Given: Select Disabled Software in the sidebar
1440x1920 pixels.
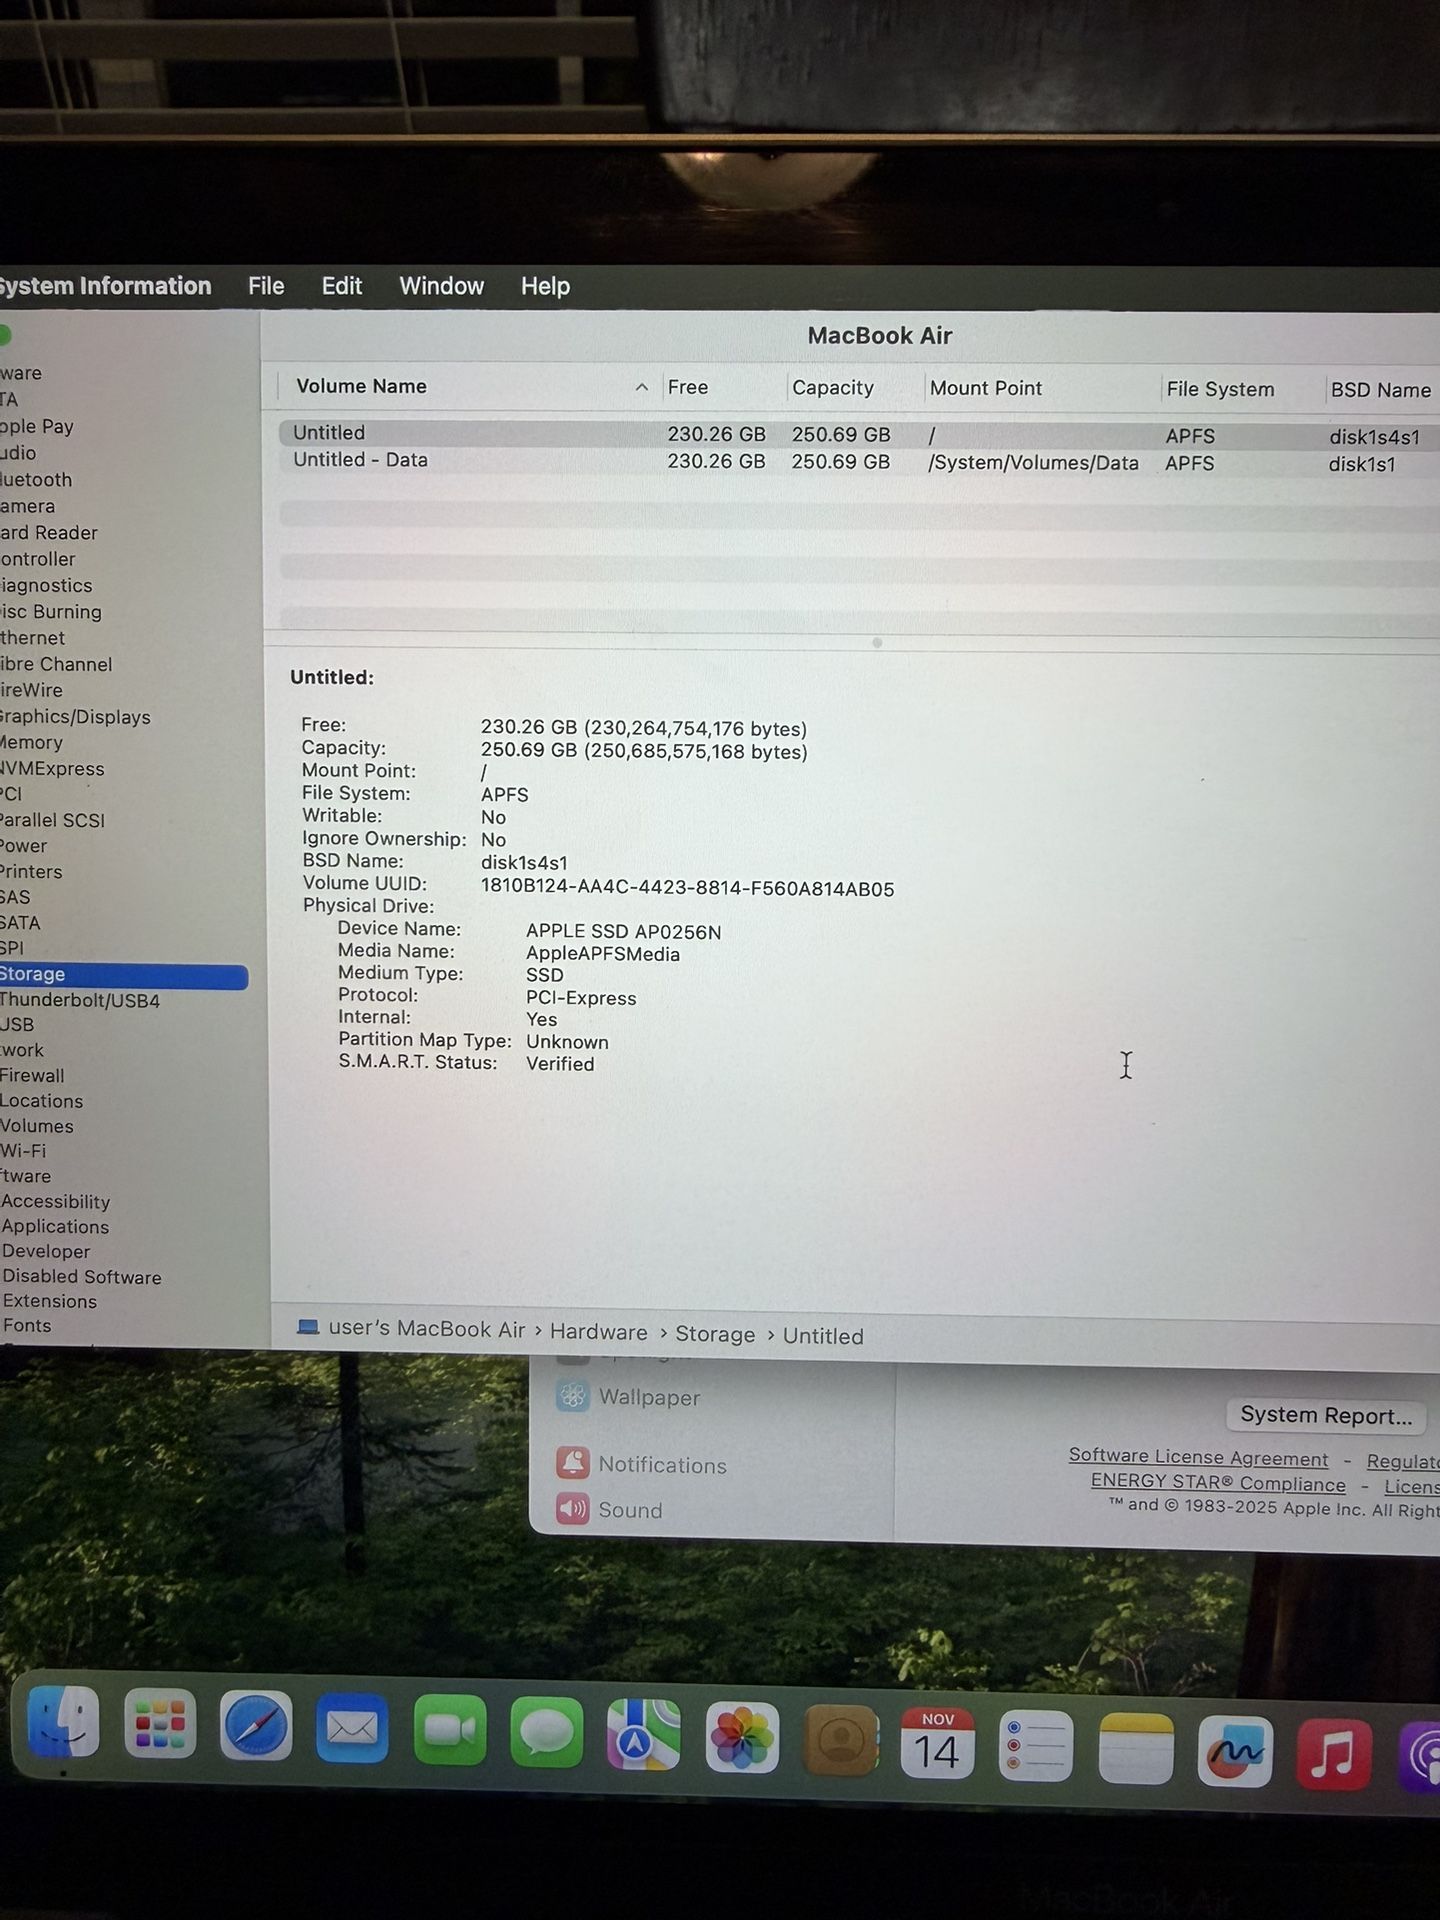Looking at the screenshot, I should (x=82, y=1276).
